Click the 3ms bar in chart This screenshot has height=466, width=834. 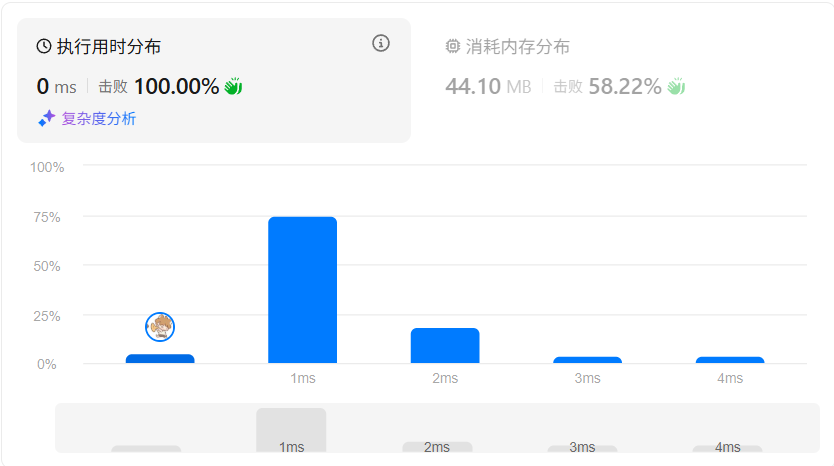click(588, 360)
